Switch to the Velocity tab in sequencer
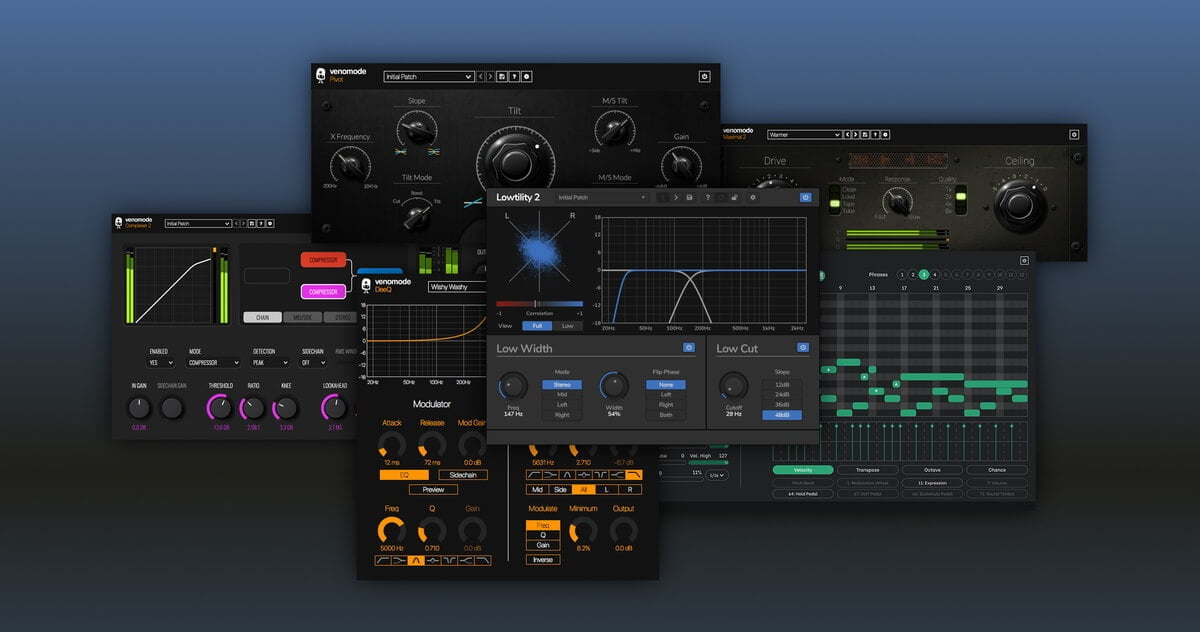 pyautogui.click(x=802, y=469)
